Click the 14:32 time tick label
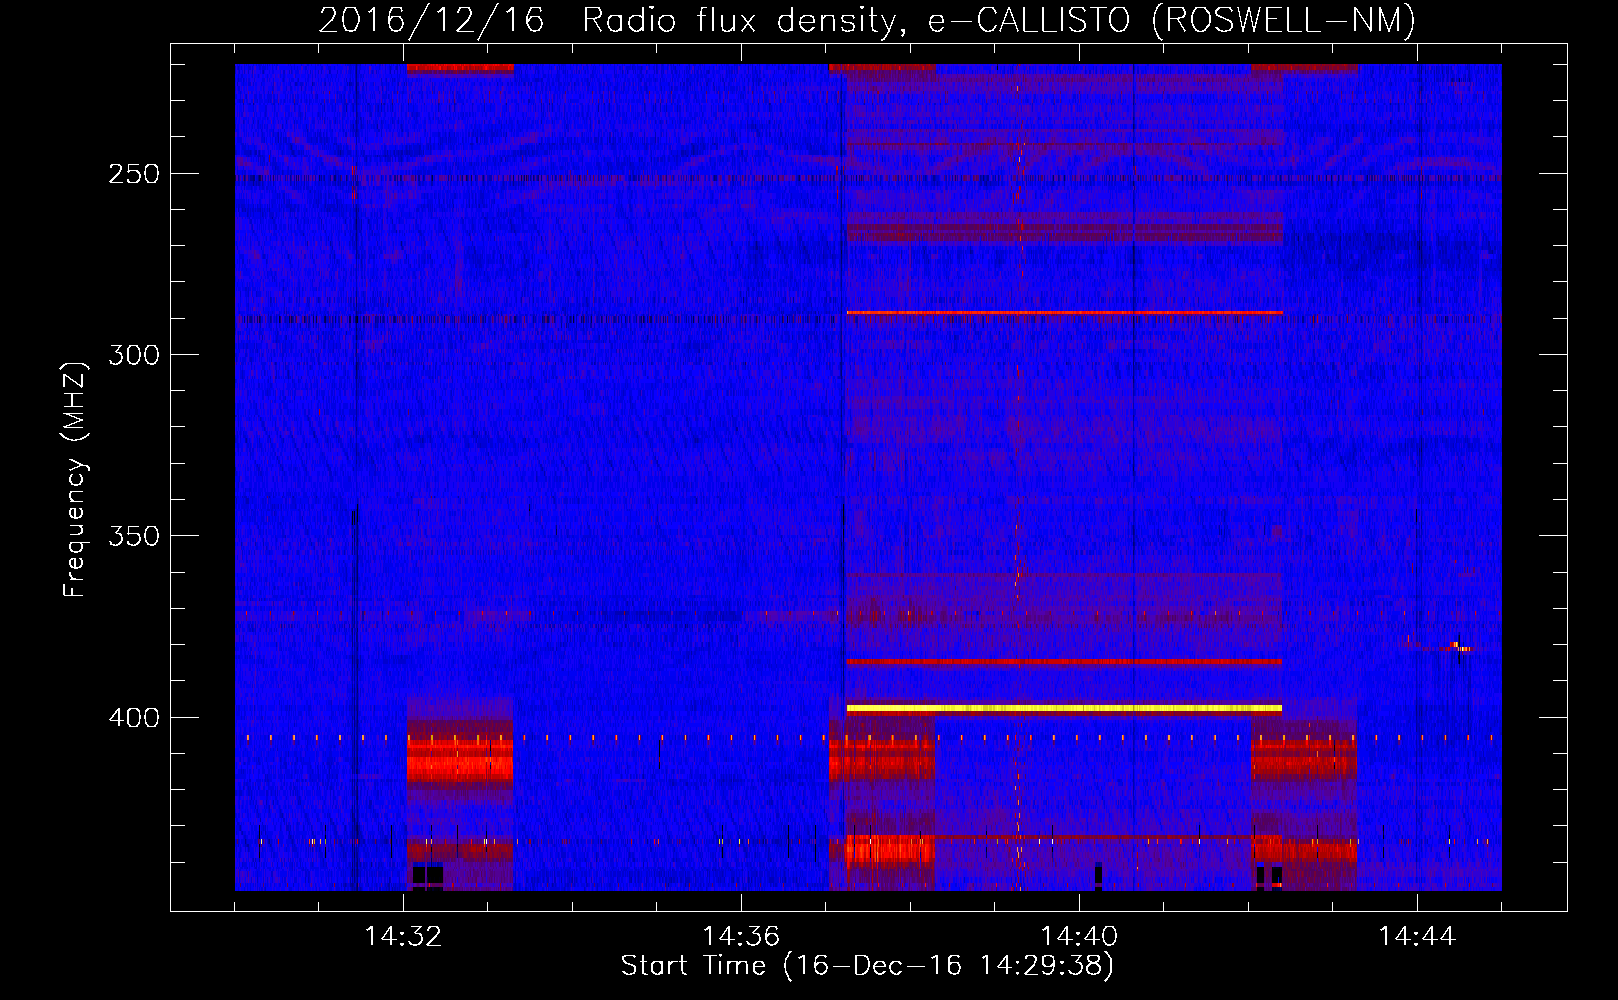 point(403,937)
